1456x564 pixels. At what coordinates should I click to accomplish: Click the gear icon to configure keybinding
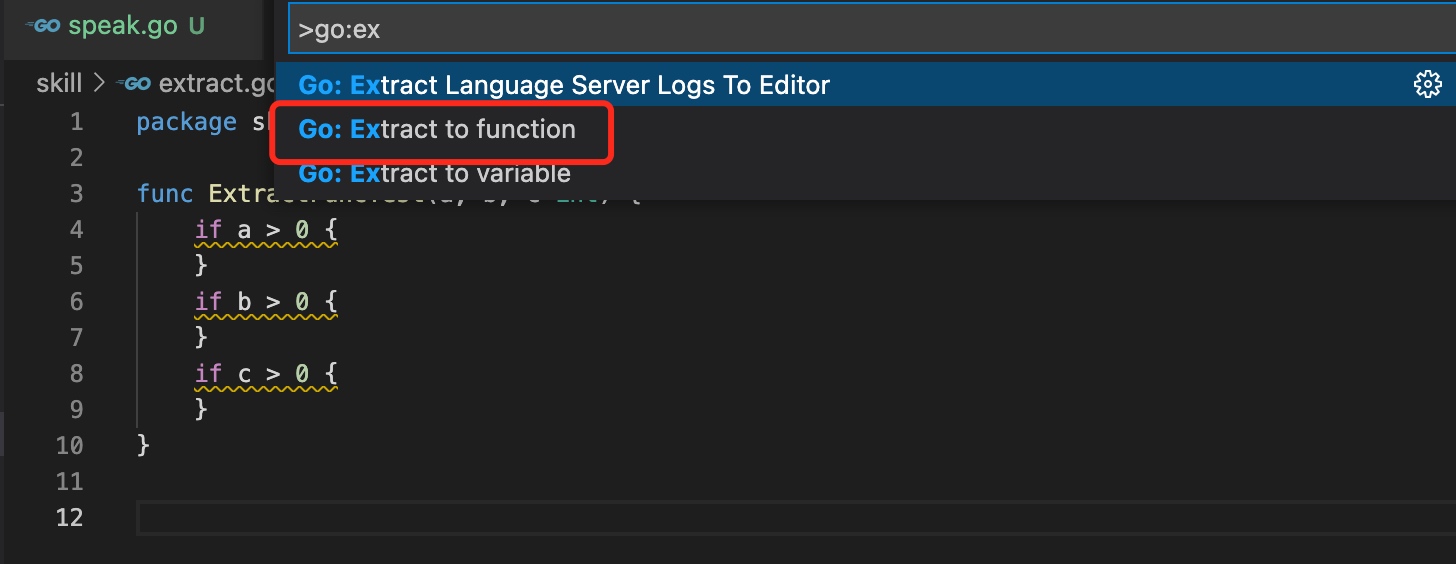point(1427,85)
